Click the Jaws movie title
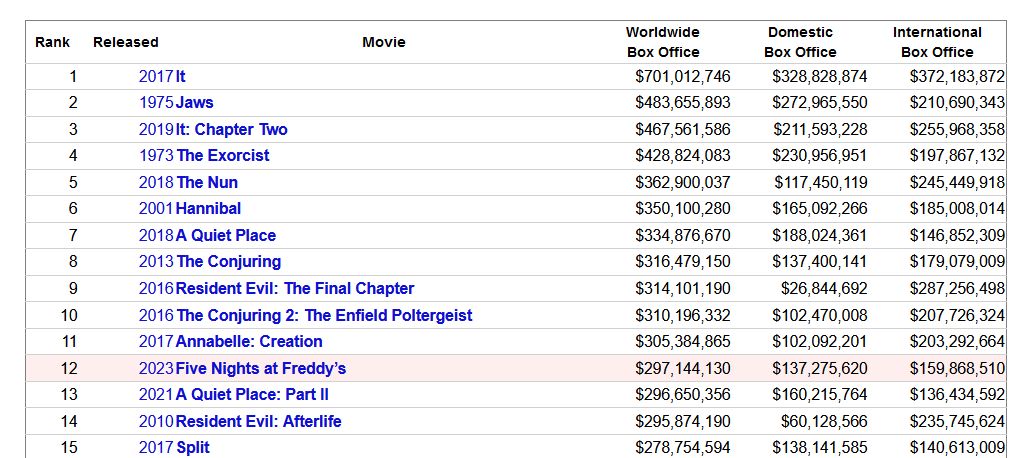This screenshot has width=1025, height=458. pos(194,102)
